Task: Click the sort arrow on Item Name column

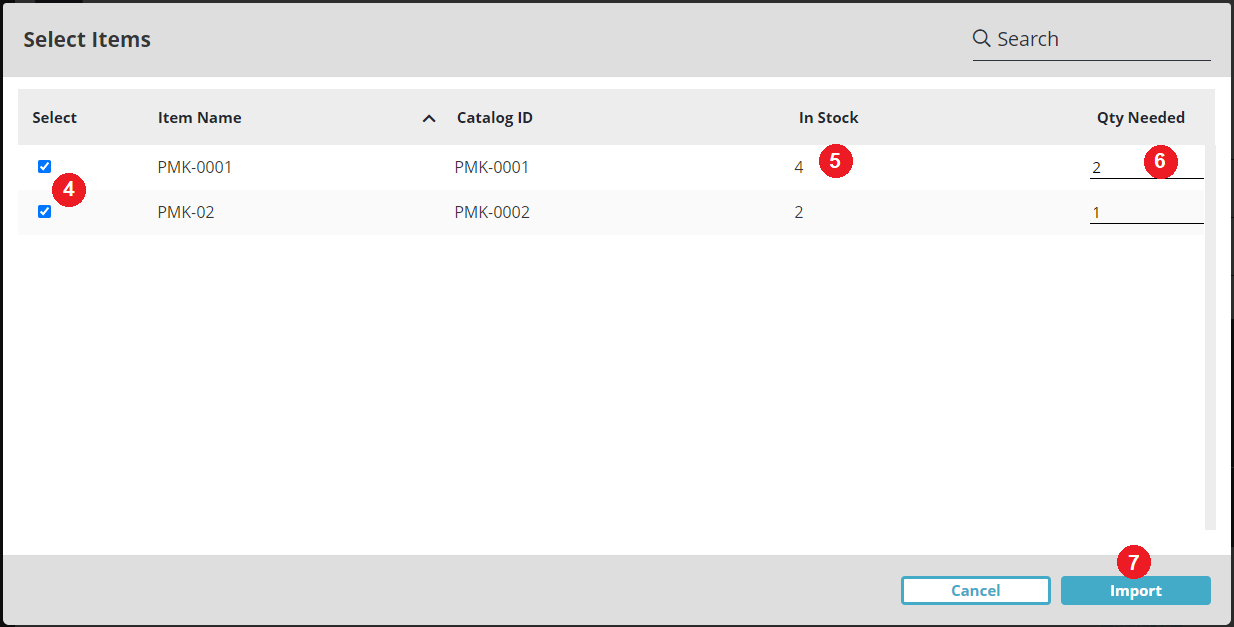Action: click(429, 118)
